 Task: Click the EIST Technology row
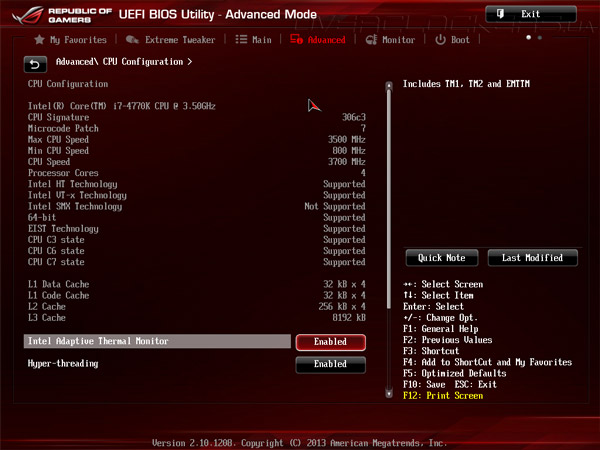196,228
